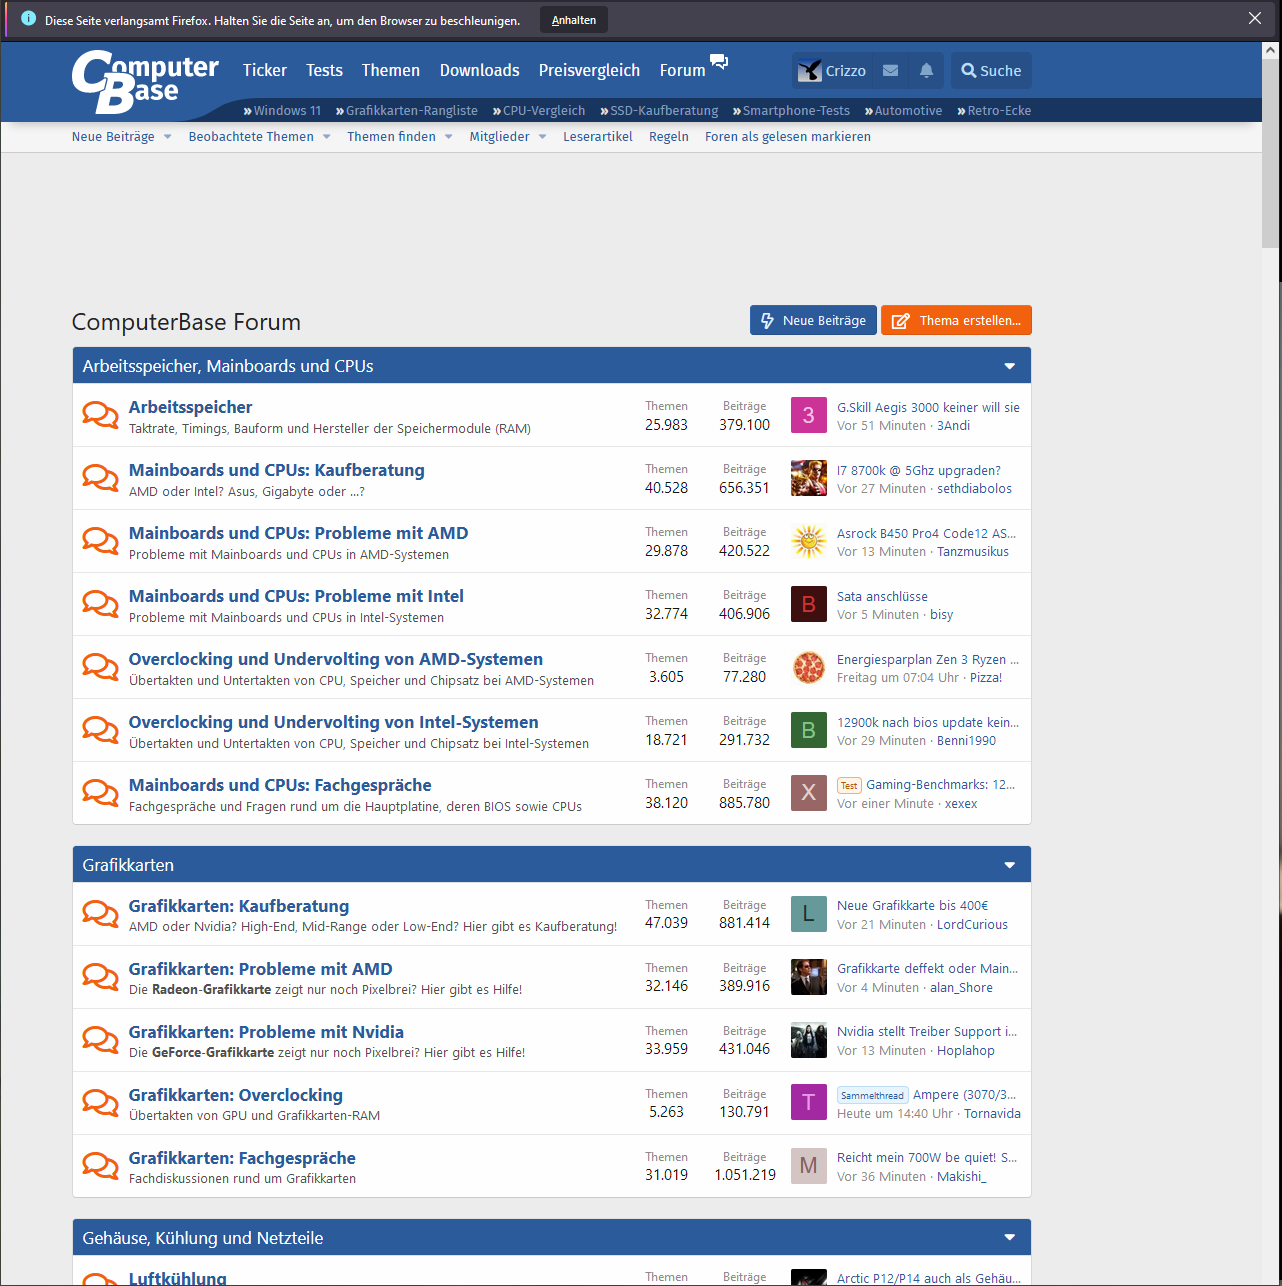Open the Grafikkarten-Rangliste quick link
Image resolution: width=1282 pixels, height=1286 pixels.
[x=407, y=111]
